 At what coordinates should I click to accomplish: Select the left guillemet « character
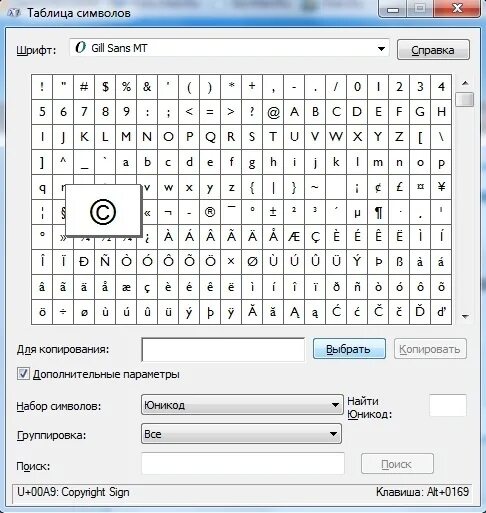click(x=148, y=212)
